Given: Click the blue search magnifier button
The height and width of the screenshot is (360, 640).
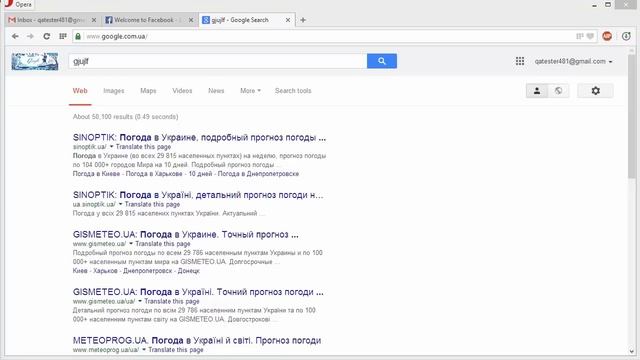Looking at the screenshot, I should [x=382, y=61].
